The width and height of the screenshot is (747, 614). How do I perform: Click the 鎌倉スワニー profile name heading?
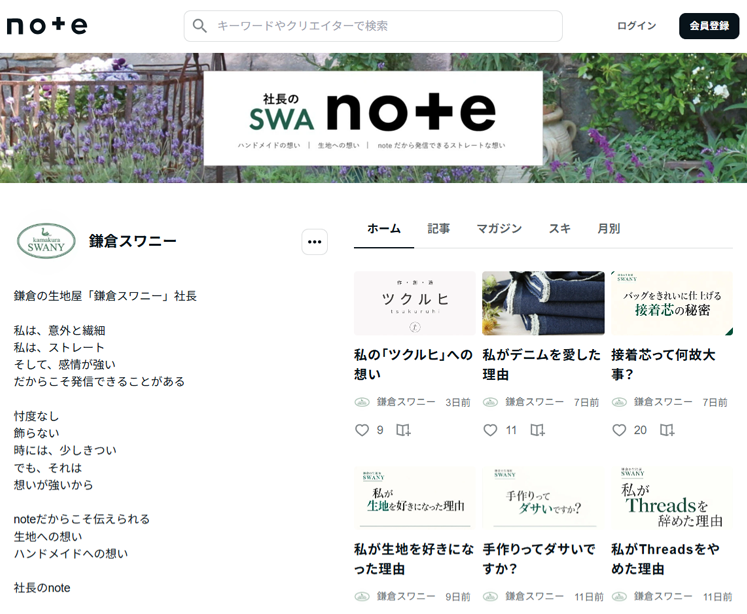[x=132, y=241]
